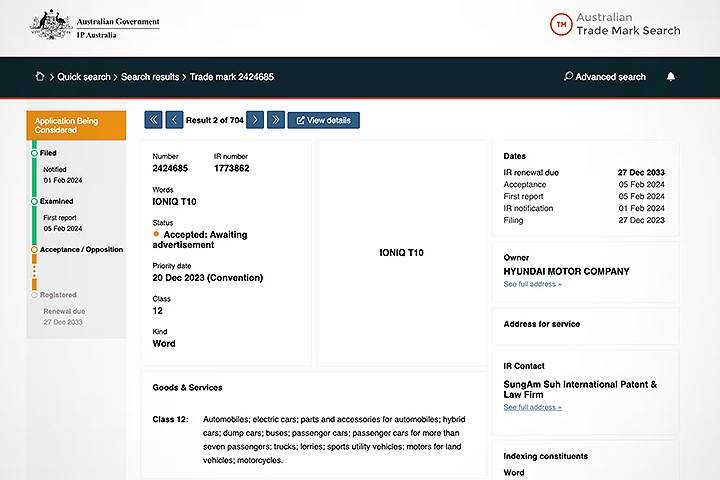This screenshot has height=480, width=720.
Task: Click Class 12 label in Goods & Services
Action: 170,419
